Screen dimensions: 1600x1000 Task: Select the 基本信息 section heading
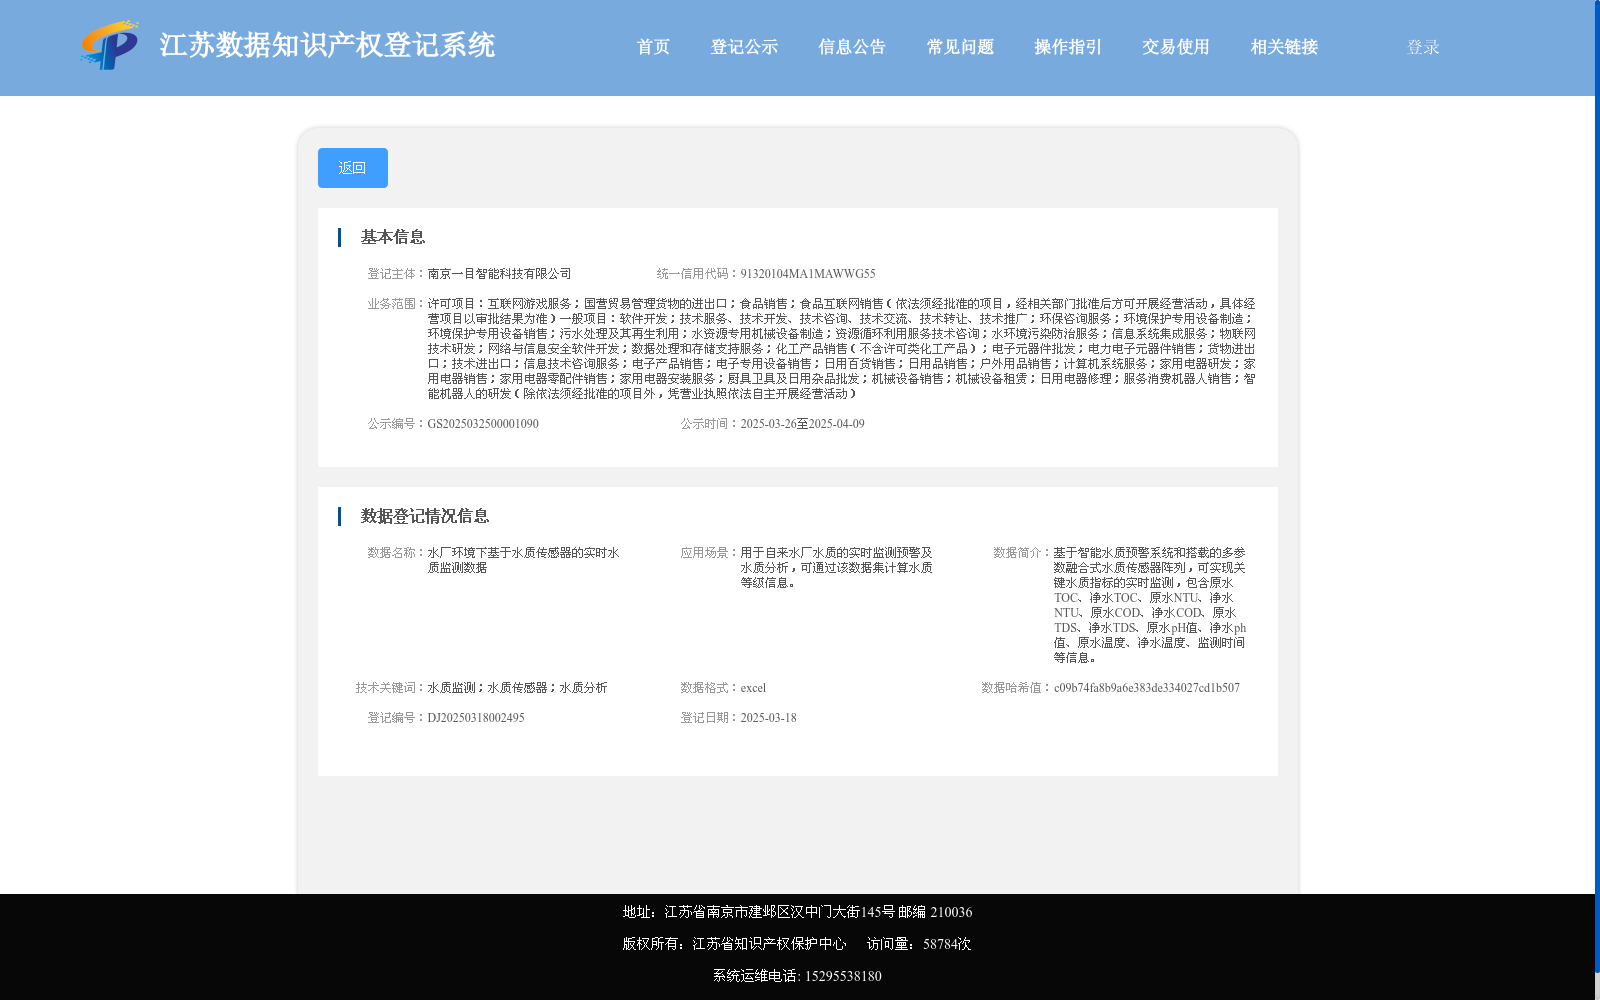pos(393,237)
